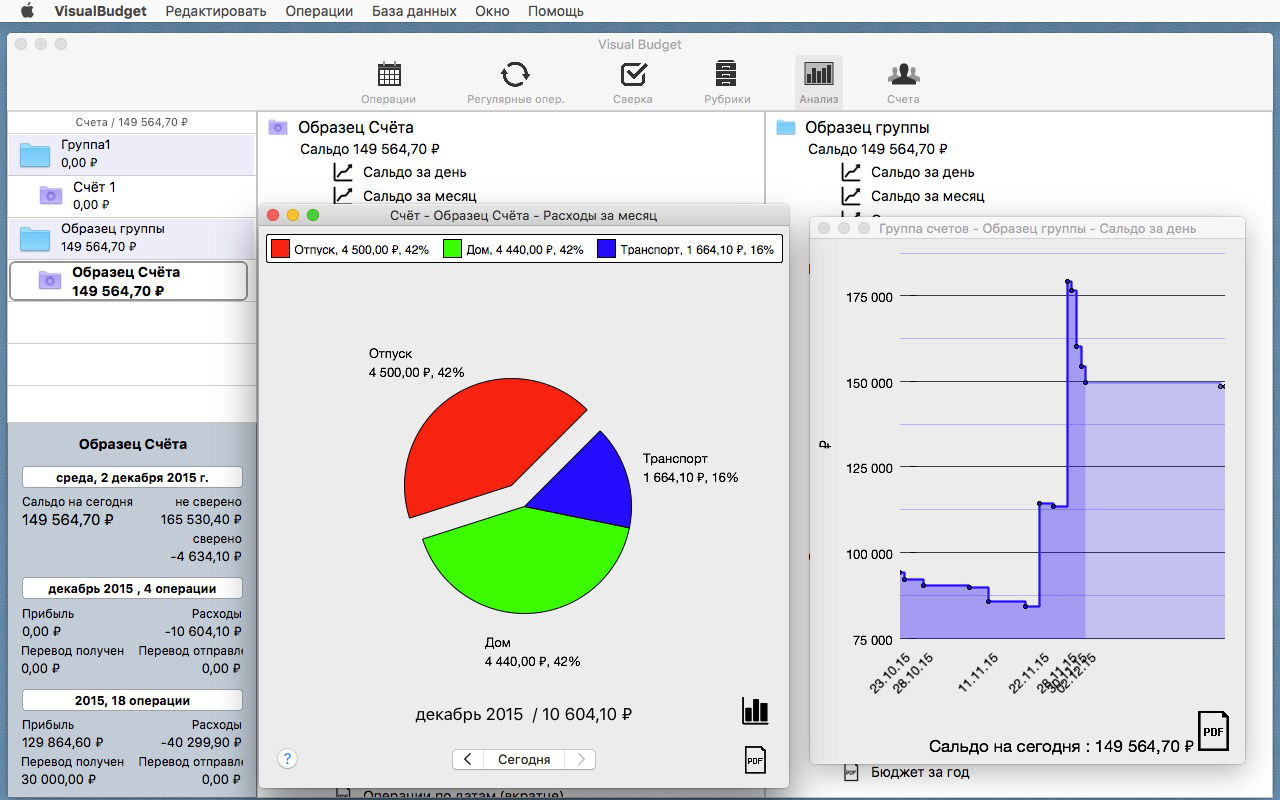Select the Анализ analysis toolbar icon

tap(819, 83)
